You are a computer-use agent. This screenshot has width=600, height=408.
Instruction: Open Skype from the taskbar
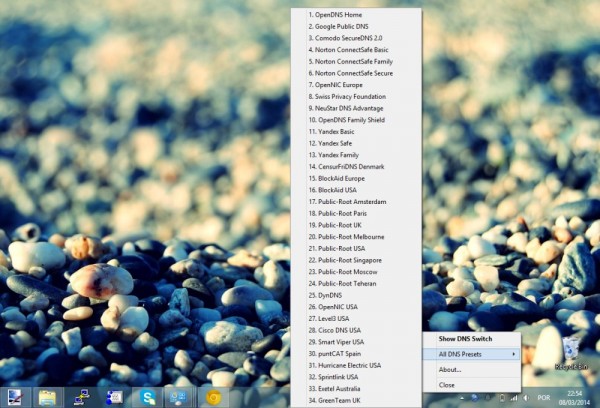tap(147, 397)
